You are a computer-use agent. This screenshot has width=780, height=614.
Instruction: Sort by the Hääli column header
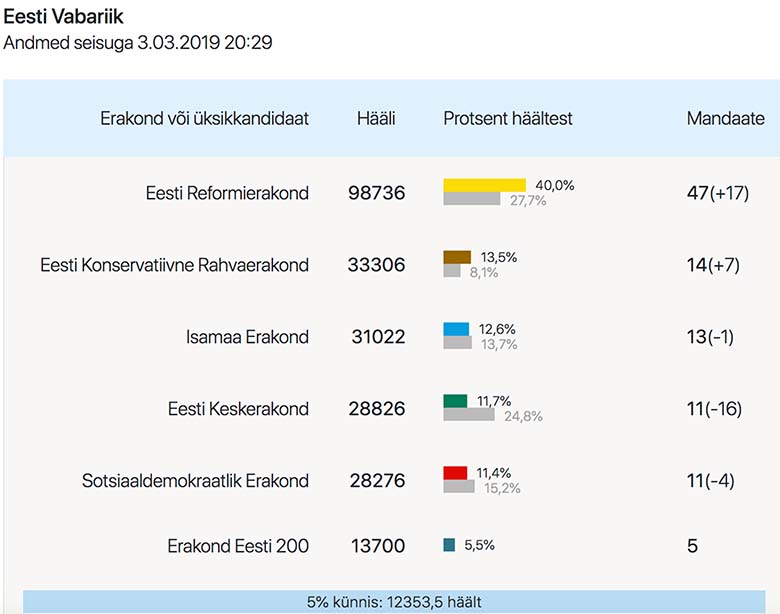(x=376, y=118)
